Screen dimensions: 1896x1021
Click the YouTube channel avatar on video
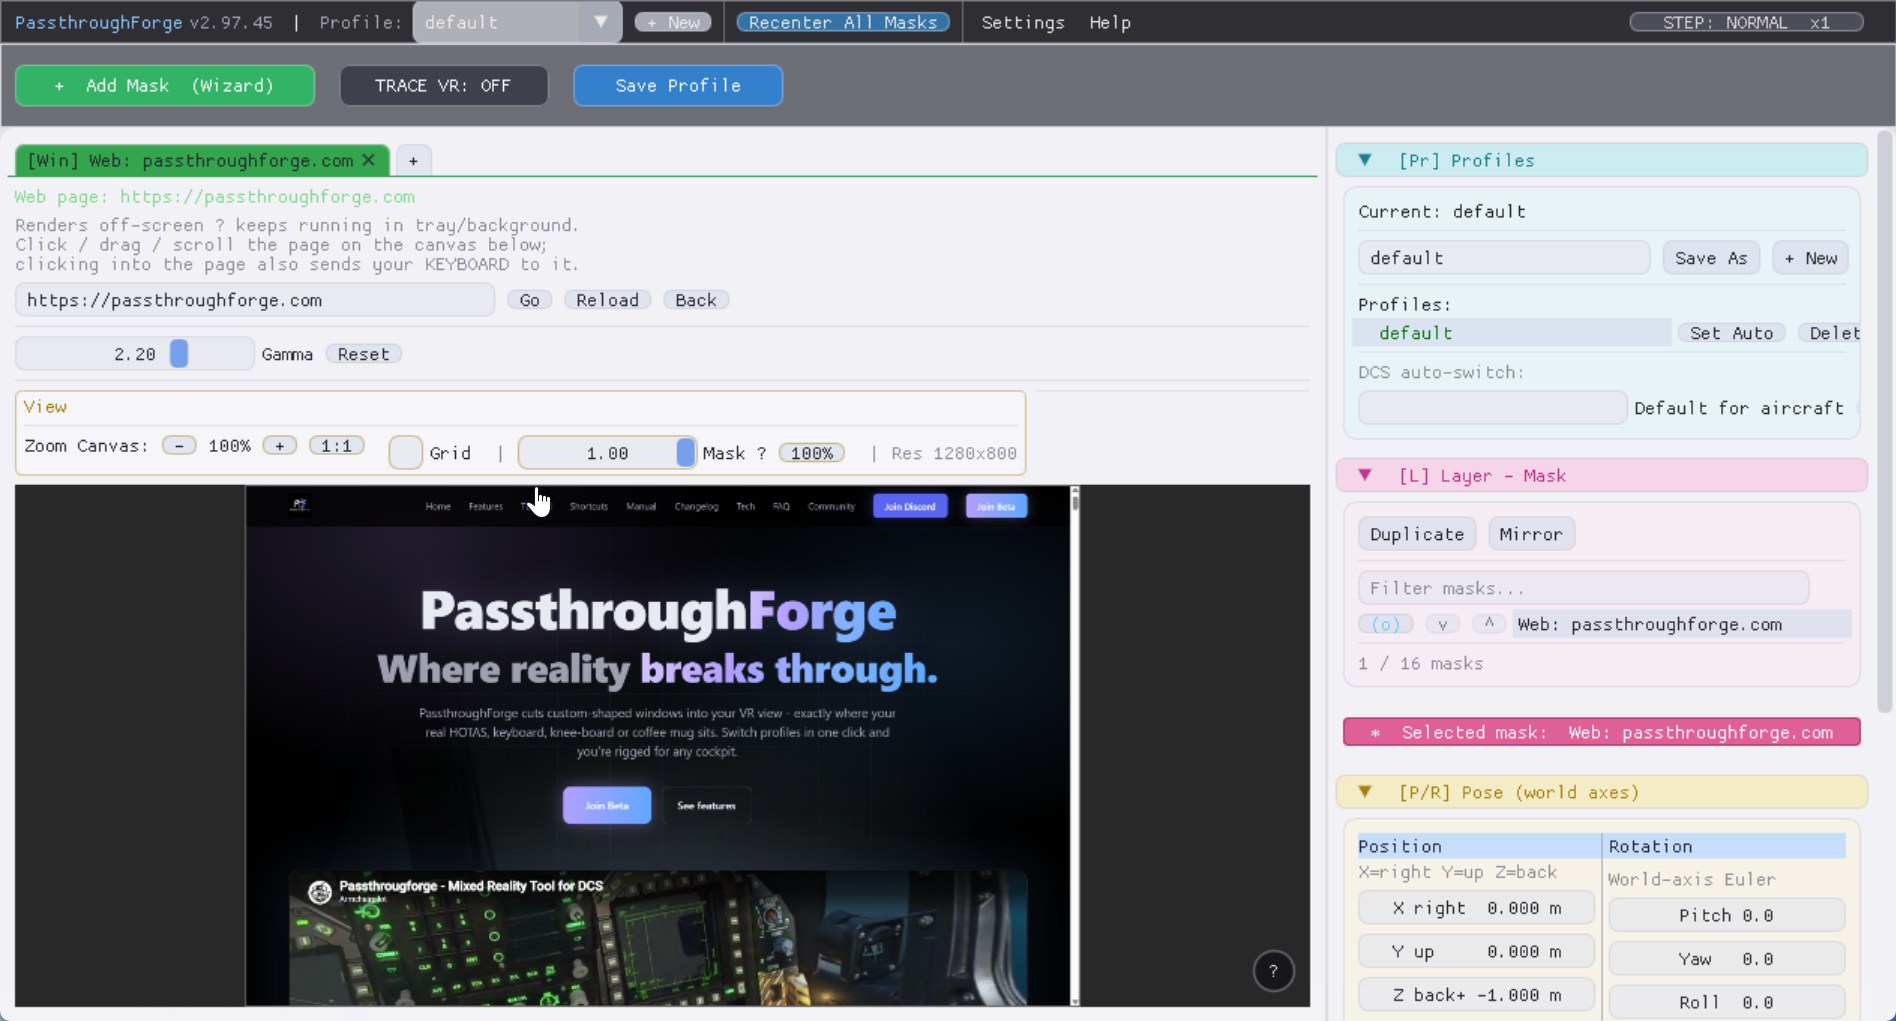click(320, 892)
